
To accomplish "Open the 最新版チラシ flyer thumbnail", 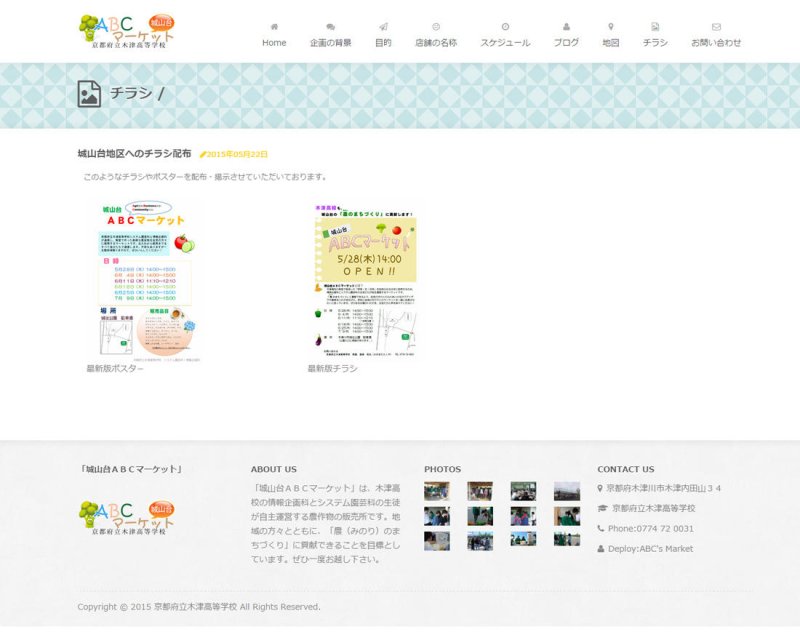I will pos(365,282).
